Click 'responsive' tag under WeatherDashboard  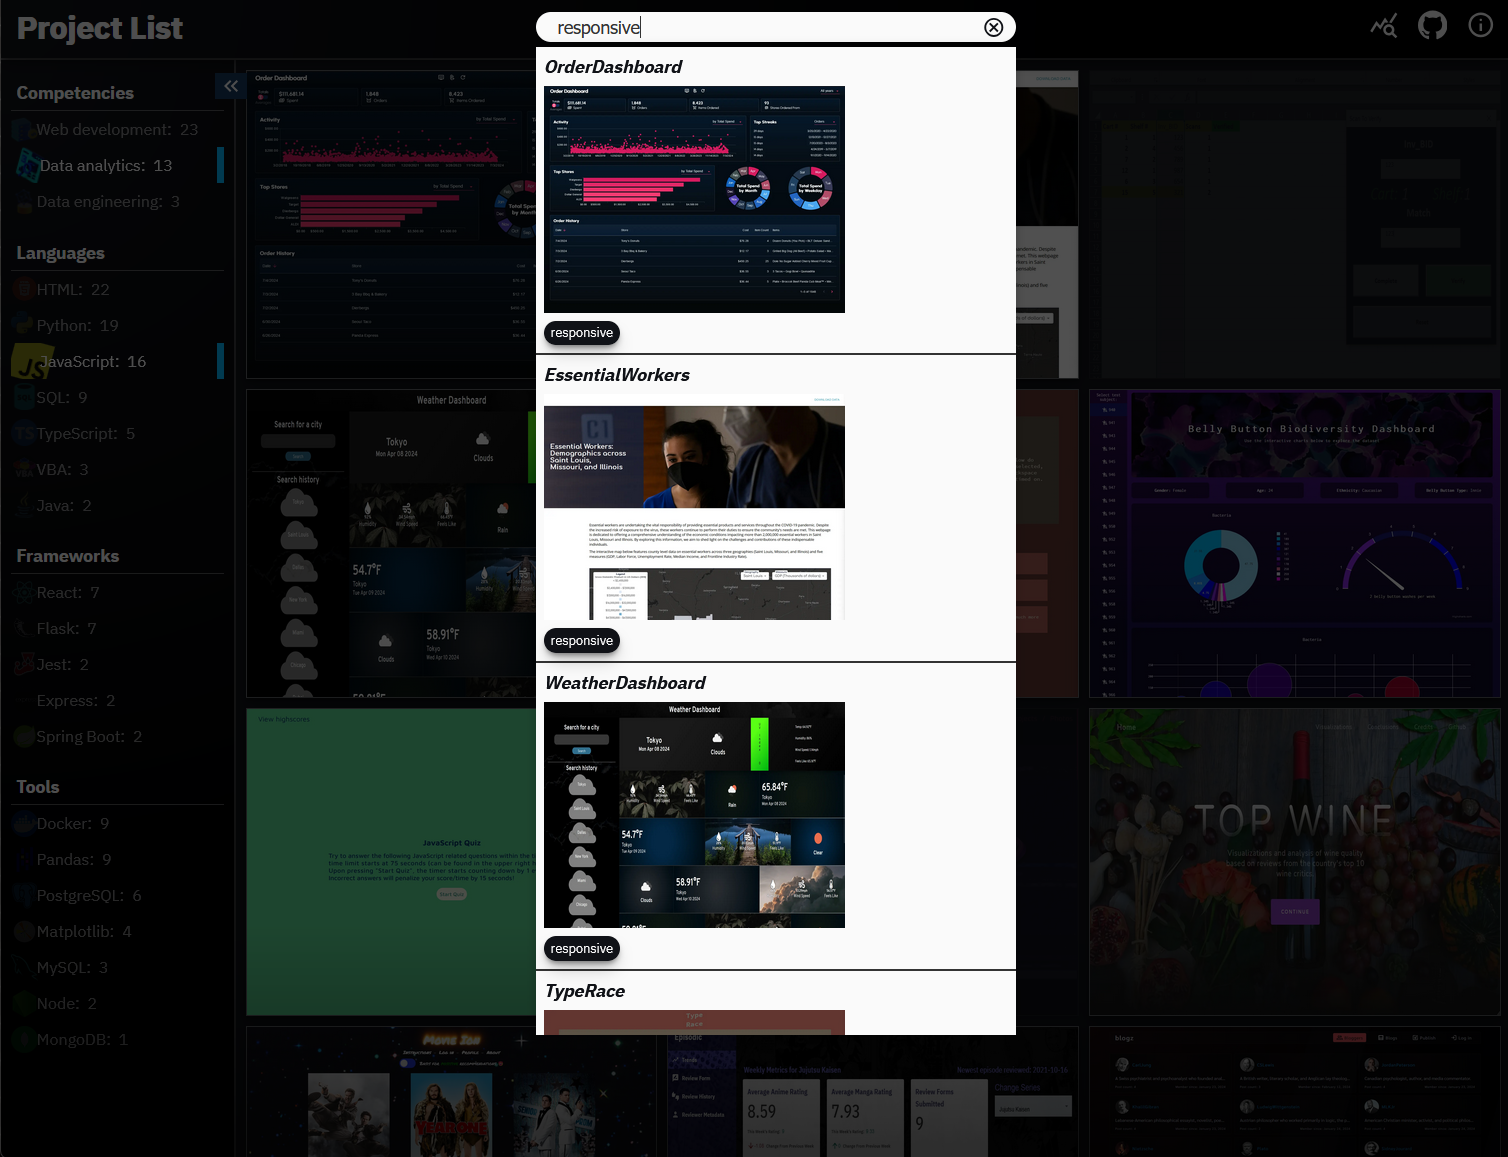582,949
